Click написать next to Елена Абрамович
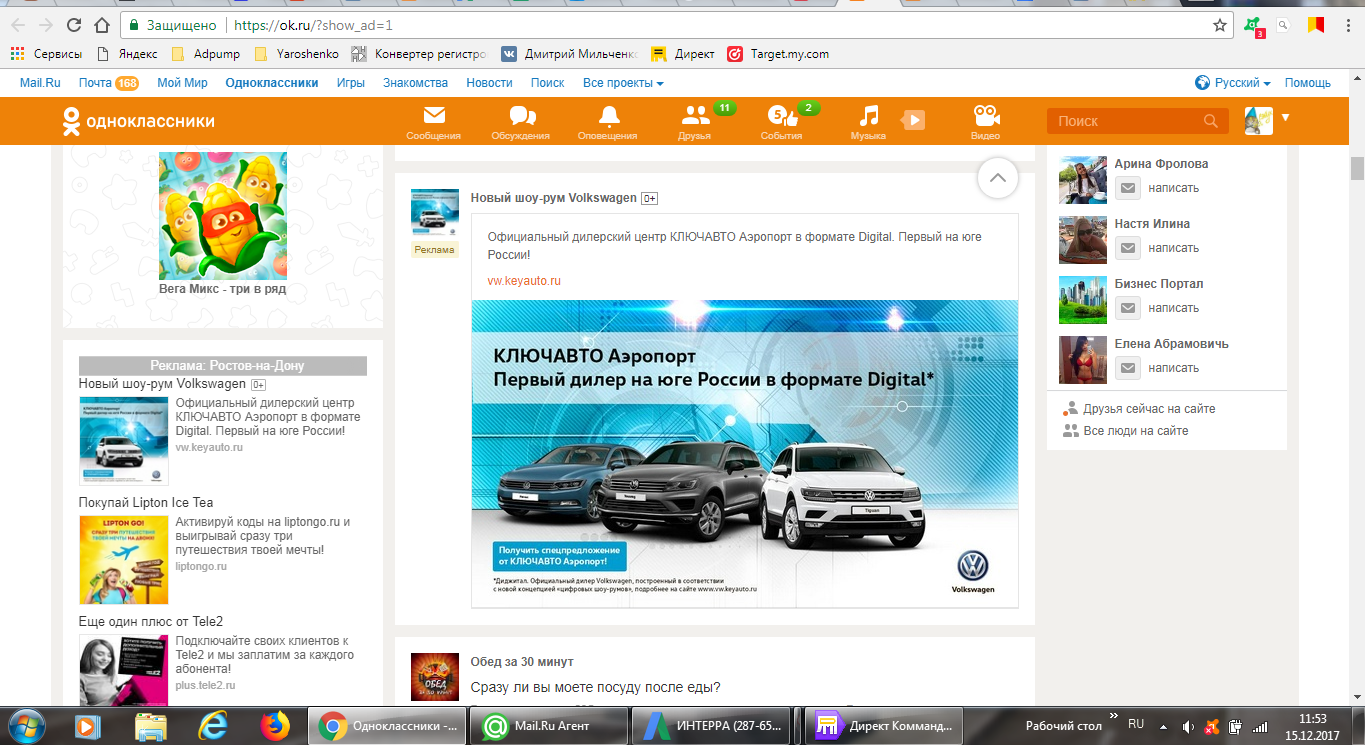 (x=1173, y=368)
